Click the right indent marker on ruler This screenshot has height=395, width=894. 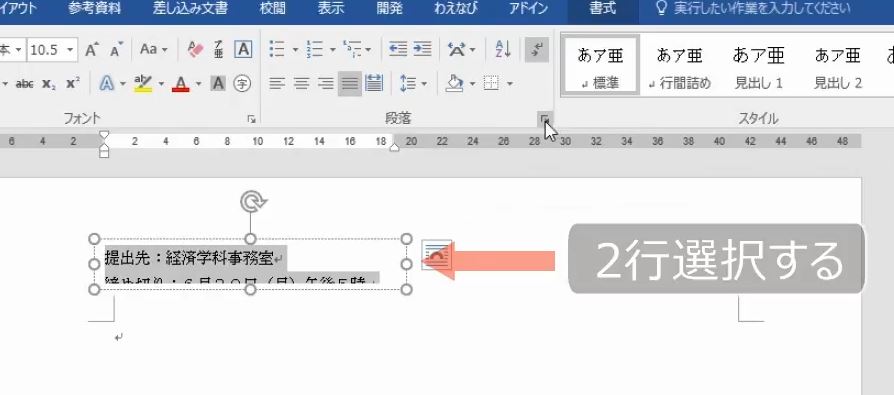(x=394, y=147)
